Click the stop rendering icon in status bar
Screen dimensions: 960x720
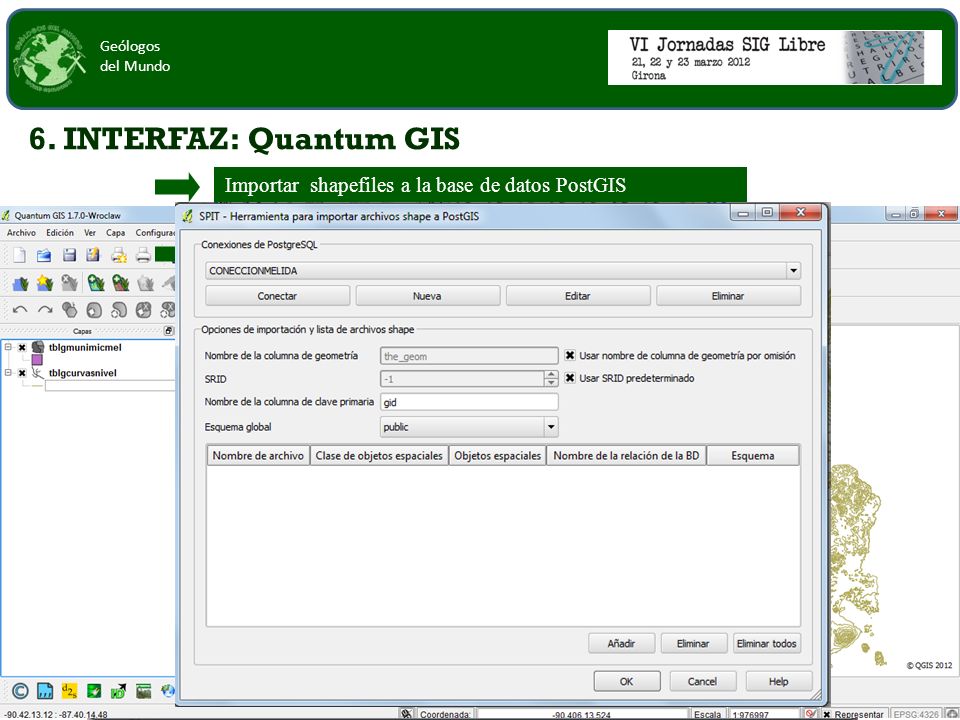811,714
